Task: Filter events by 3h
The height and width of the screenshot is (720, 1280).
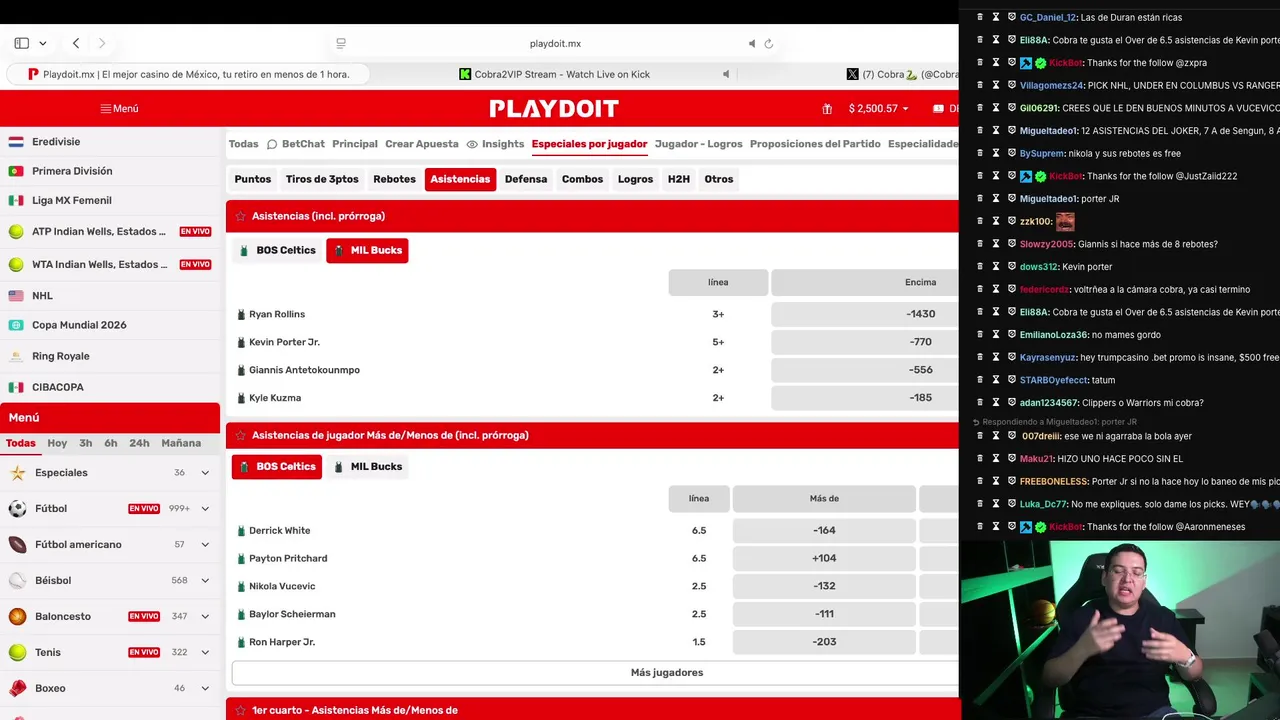Action: 86,443
